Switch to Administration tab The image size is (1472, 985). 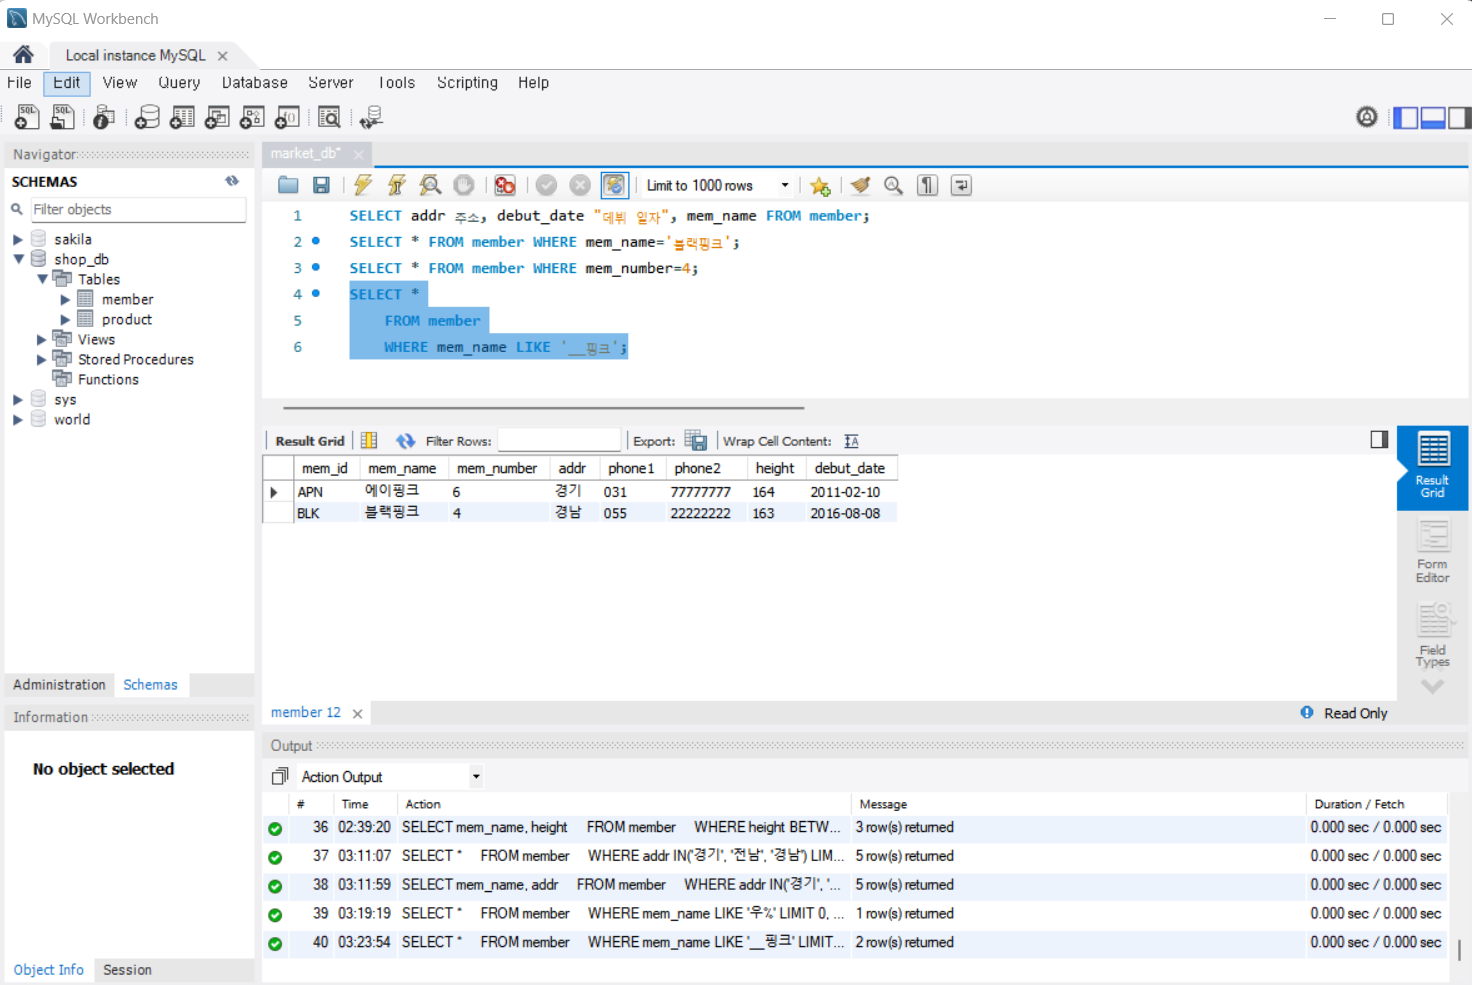pyautogui.click(x=59, y=685)
